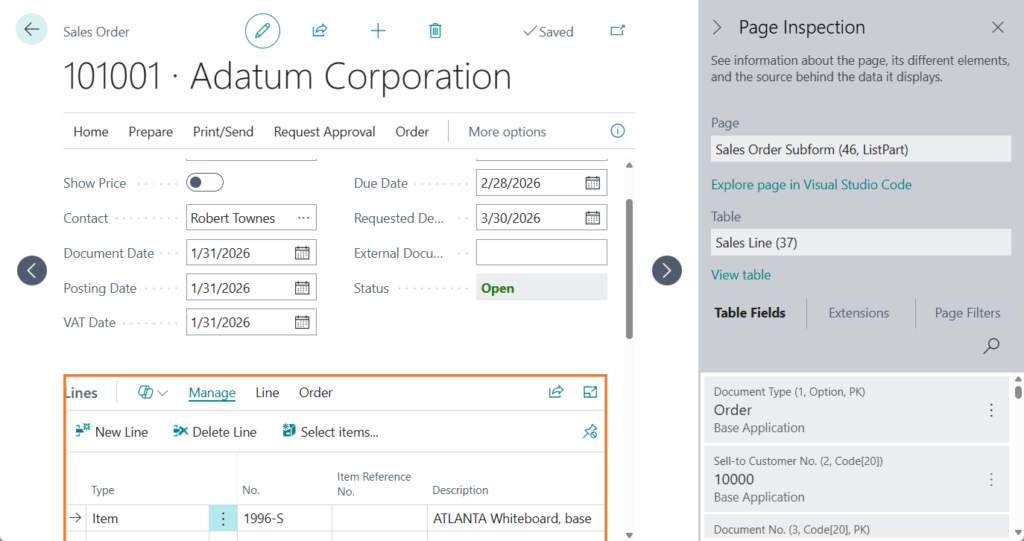Open Document Type field options menu
This screenshot has height=541, width=1024.
coord(991,410)
